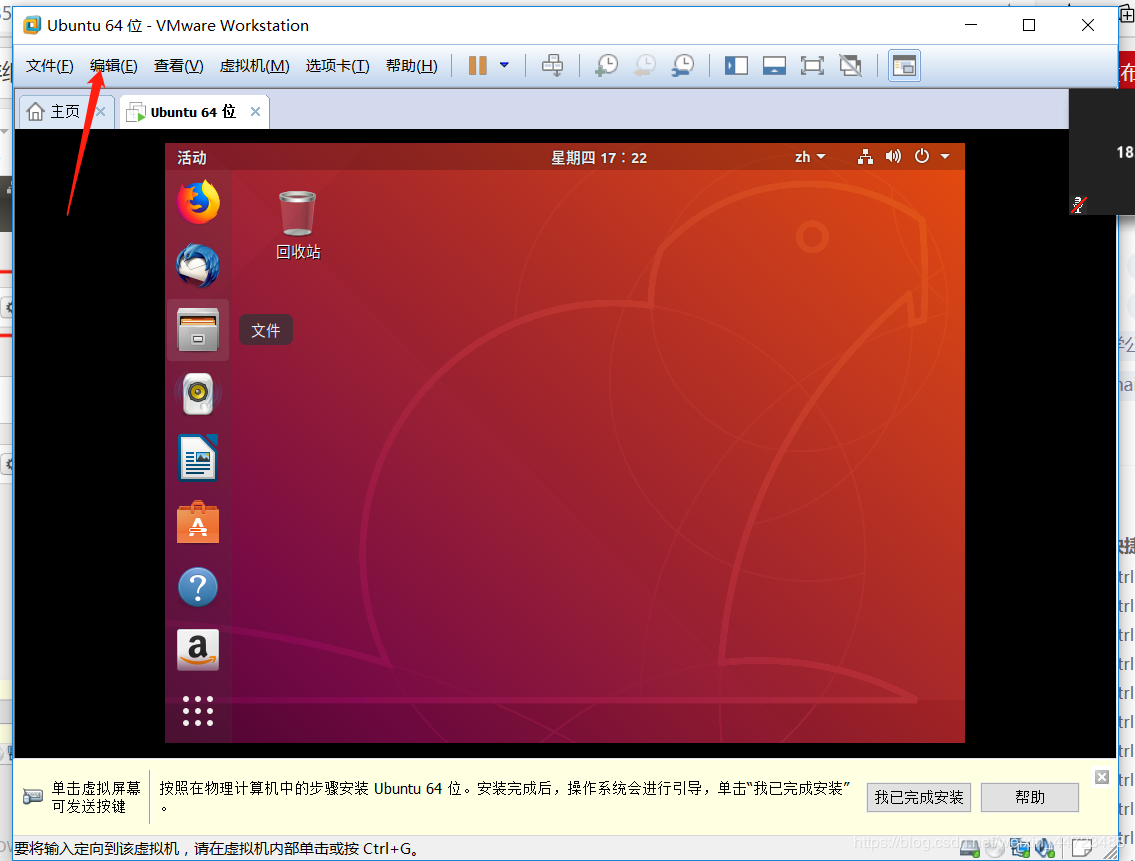
Task: Expand the power options dropdown arrow
Action: [x=505, y=65]
